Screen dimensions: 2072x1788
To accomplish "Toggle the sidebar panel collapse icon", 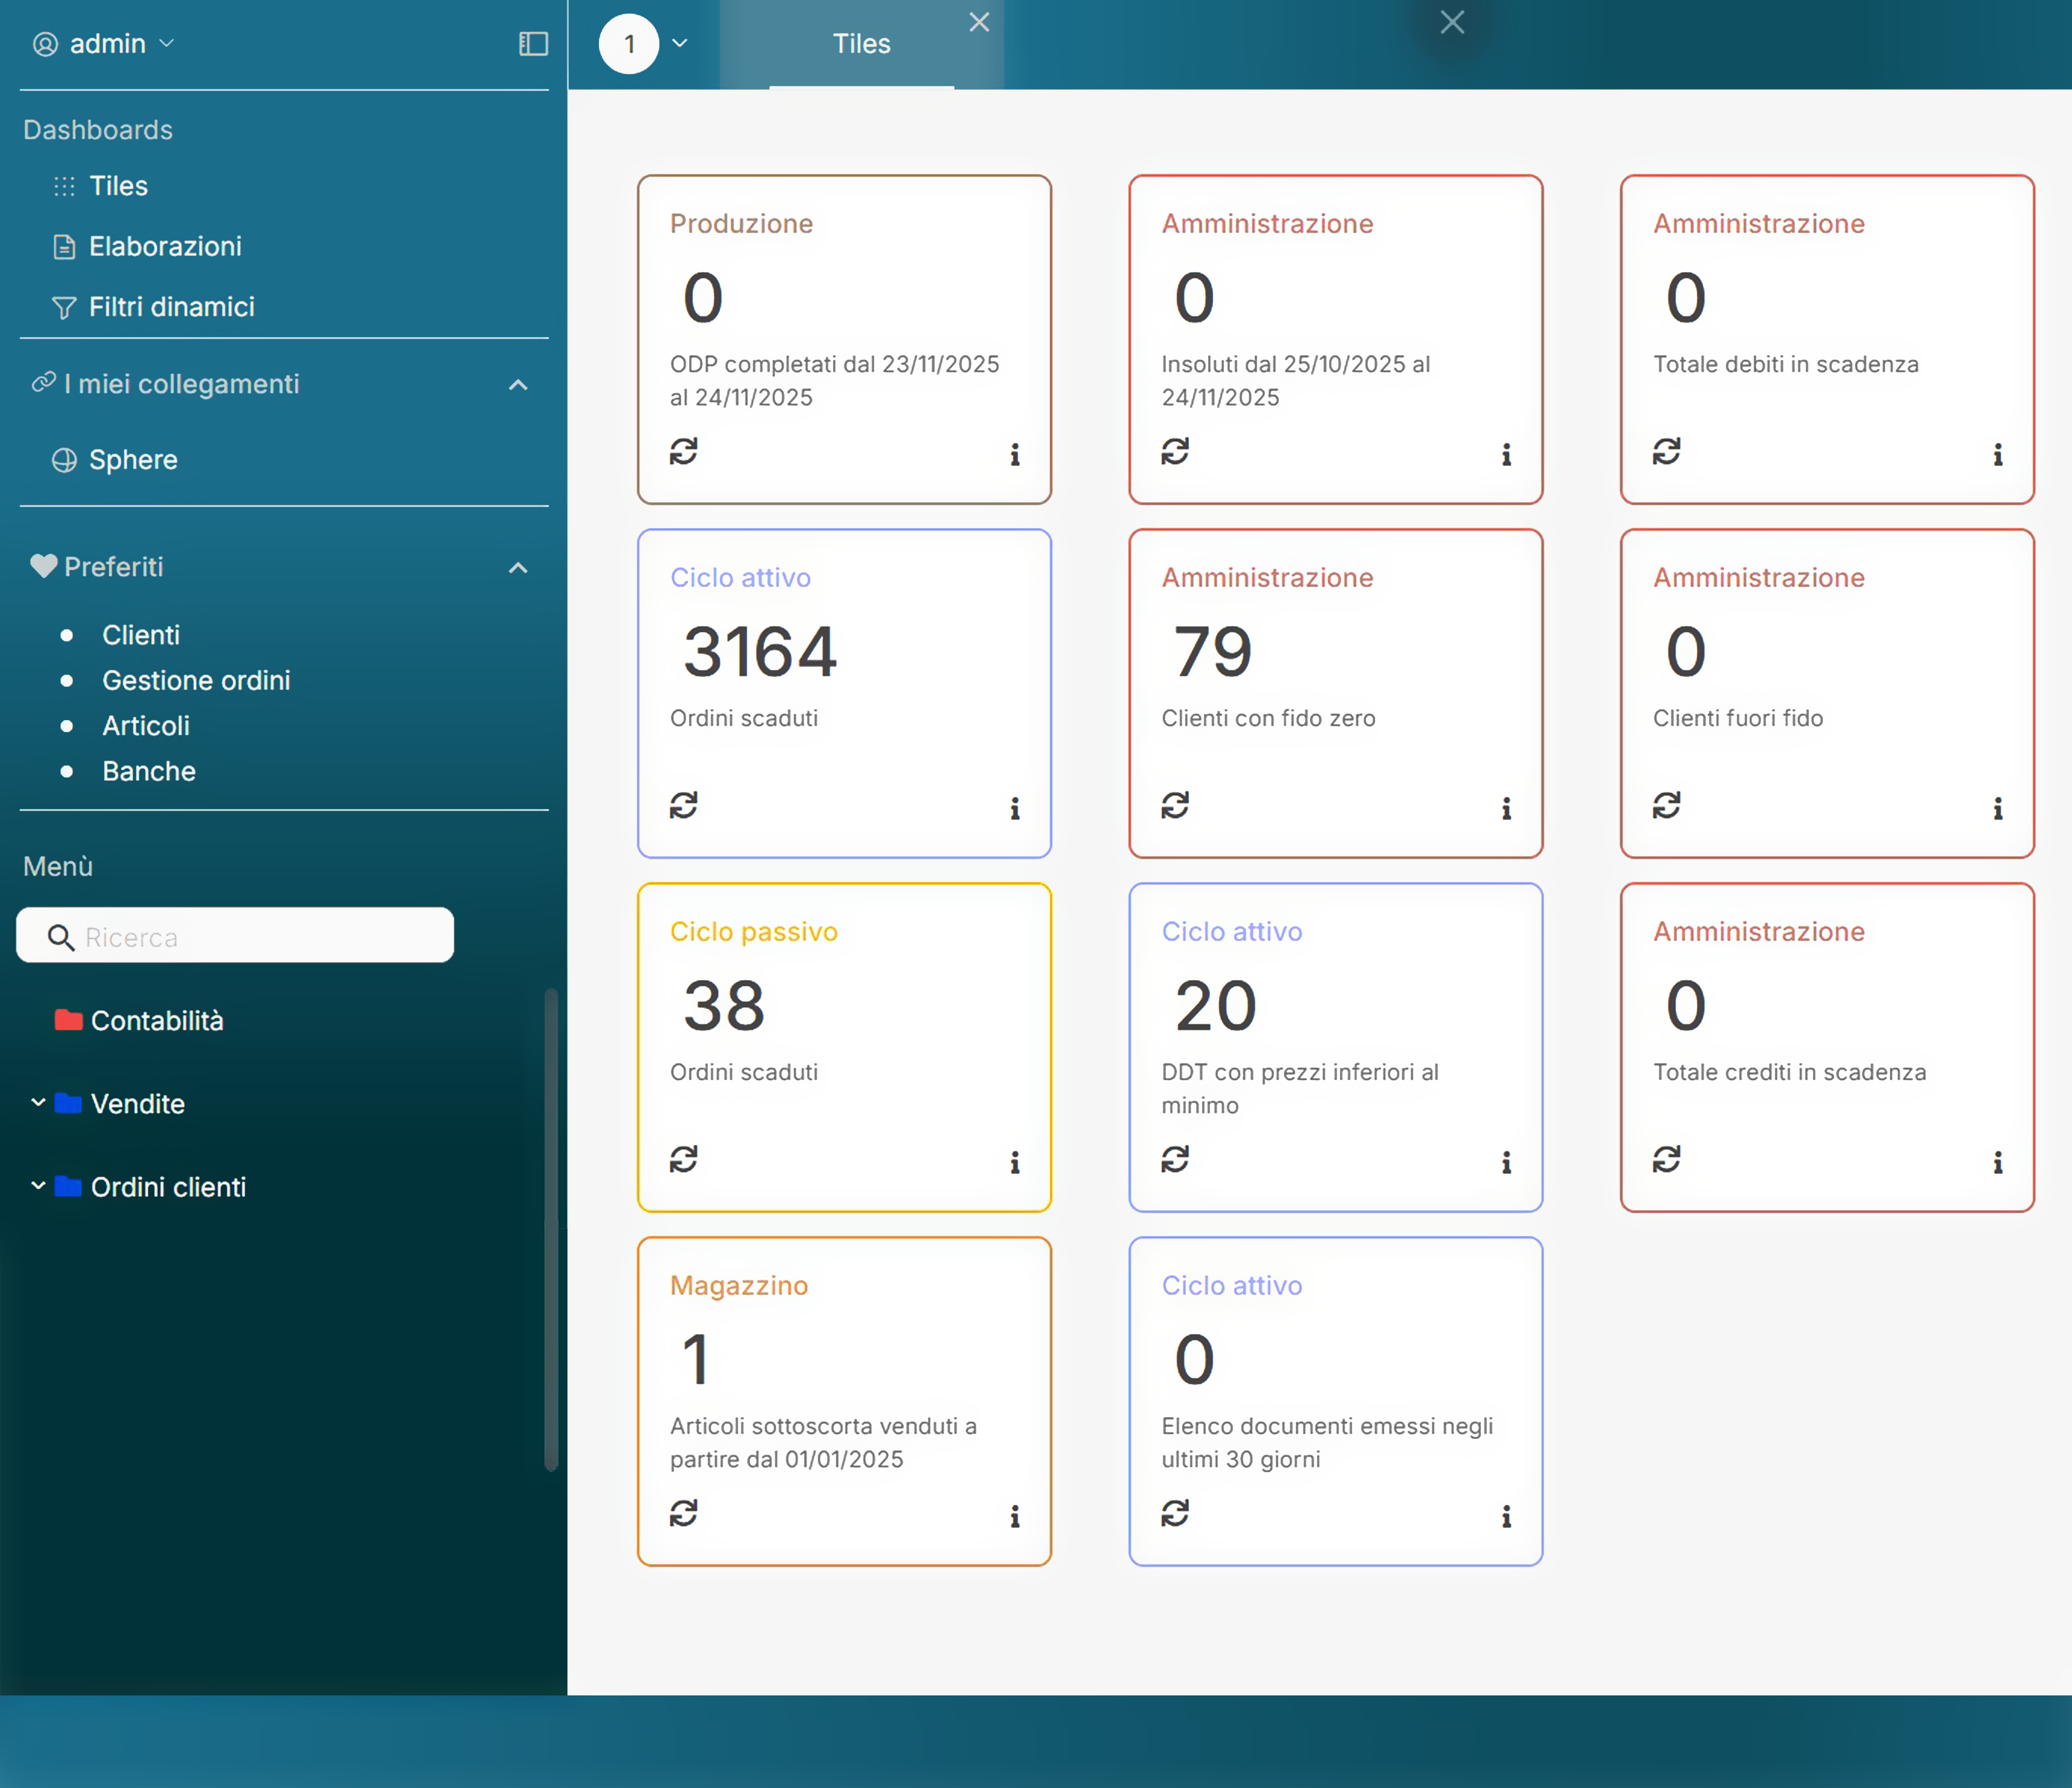I will [533, 43].
